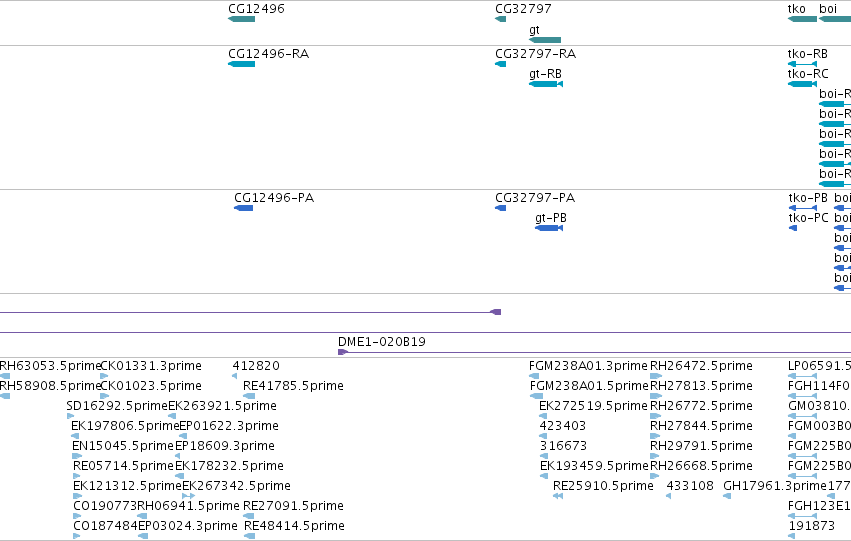Click EST EP03024.3prime
This screenshot has width=851, height=541.
(x=188, y=526)
